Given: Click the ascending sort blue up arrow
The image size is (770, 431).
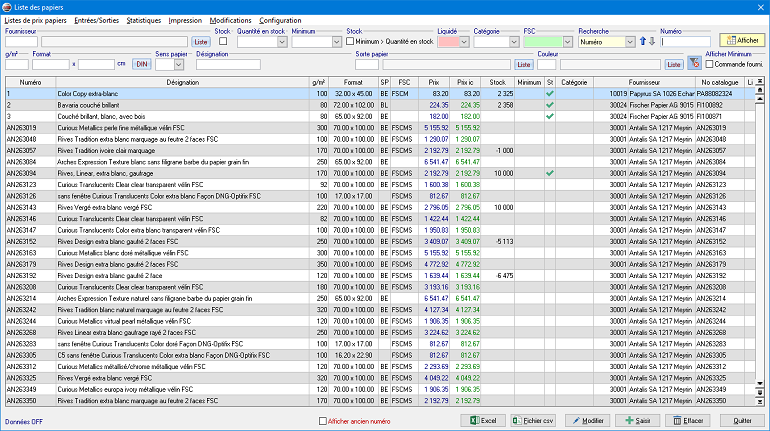Looking at the screenshot, I should pyautogui.click(x=642, y=42).
